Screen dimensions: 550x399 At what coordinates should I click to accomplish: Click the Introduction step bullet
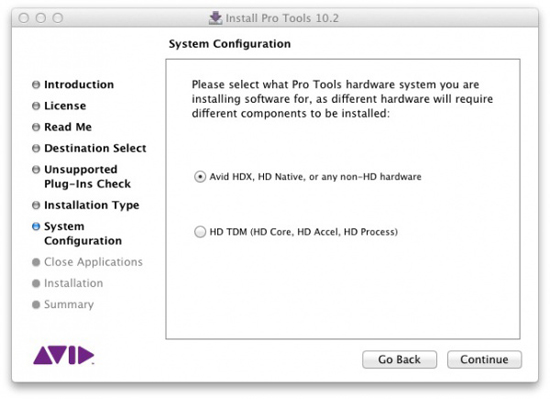coord(36,84)
